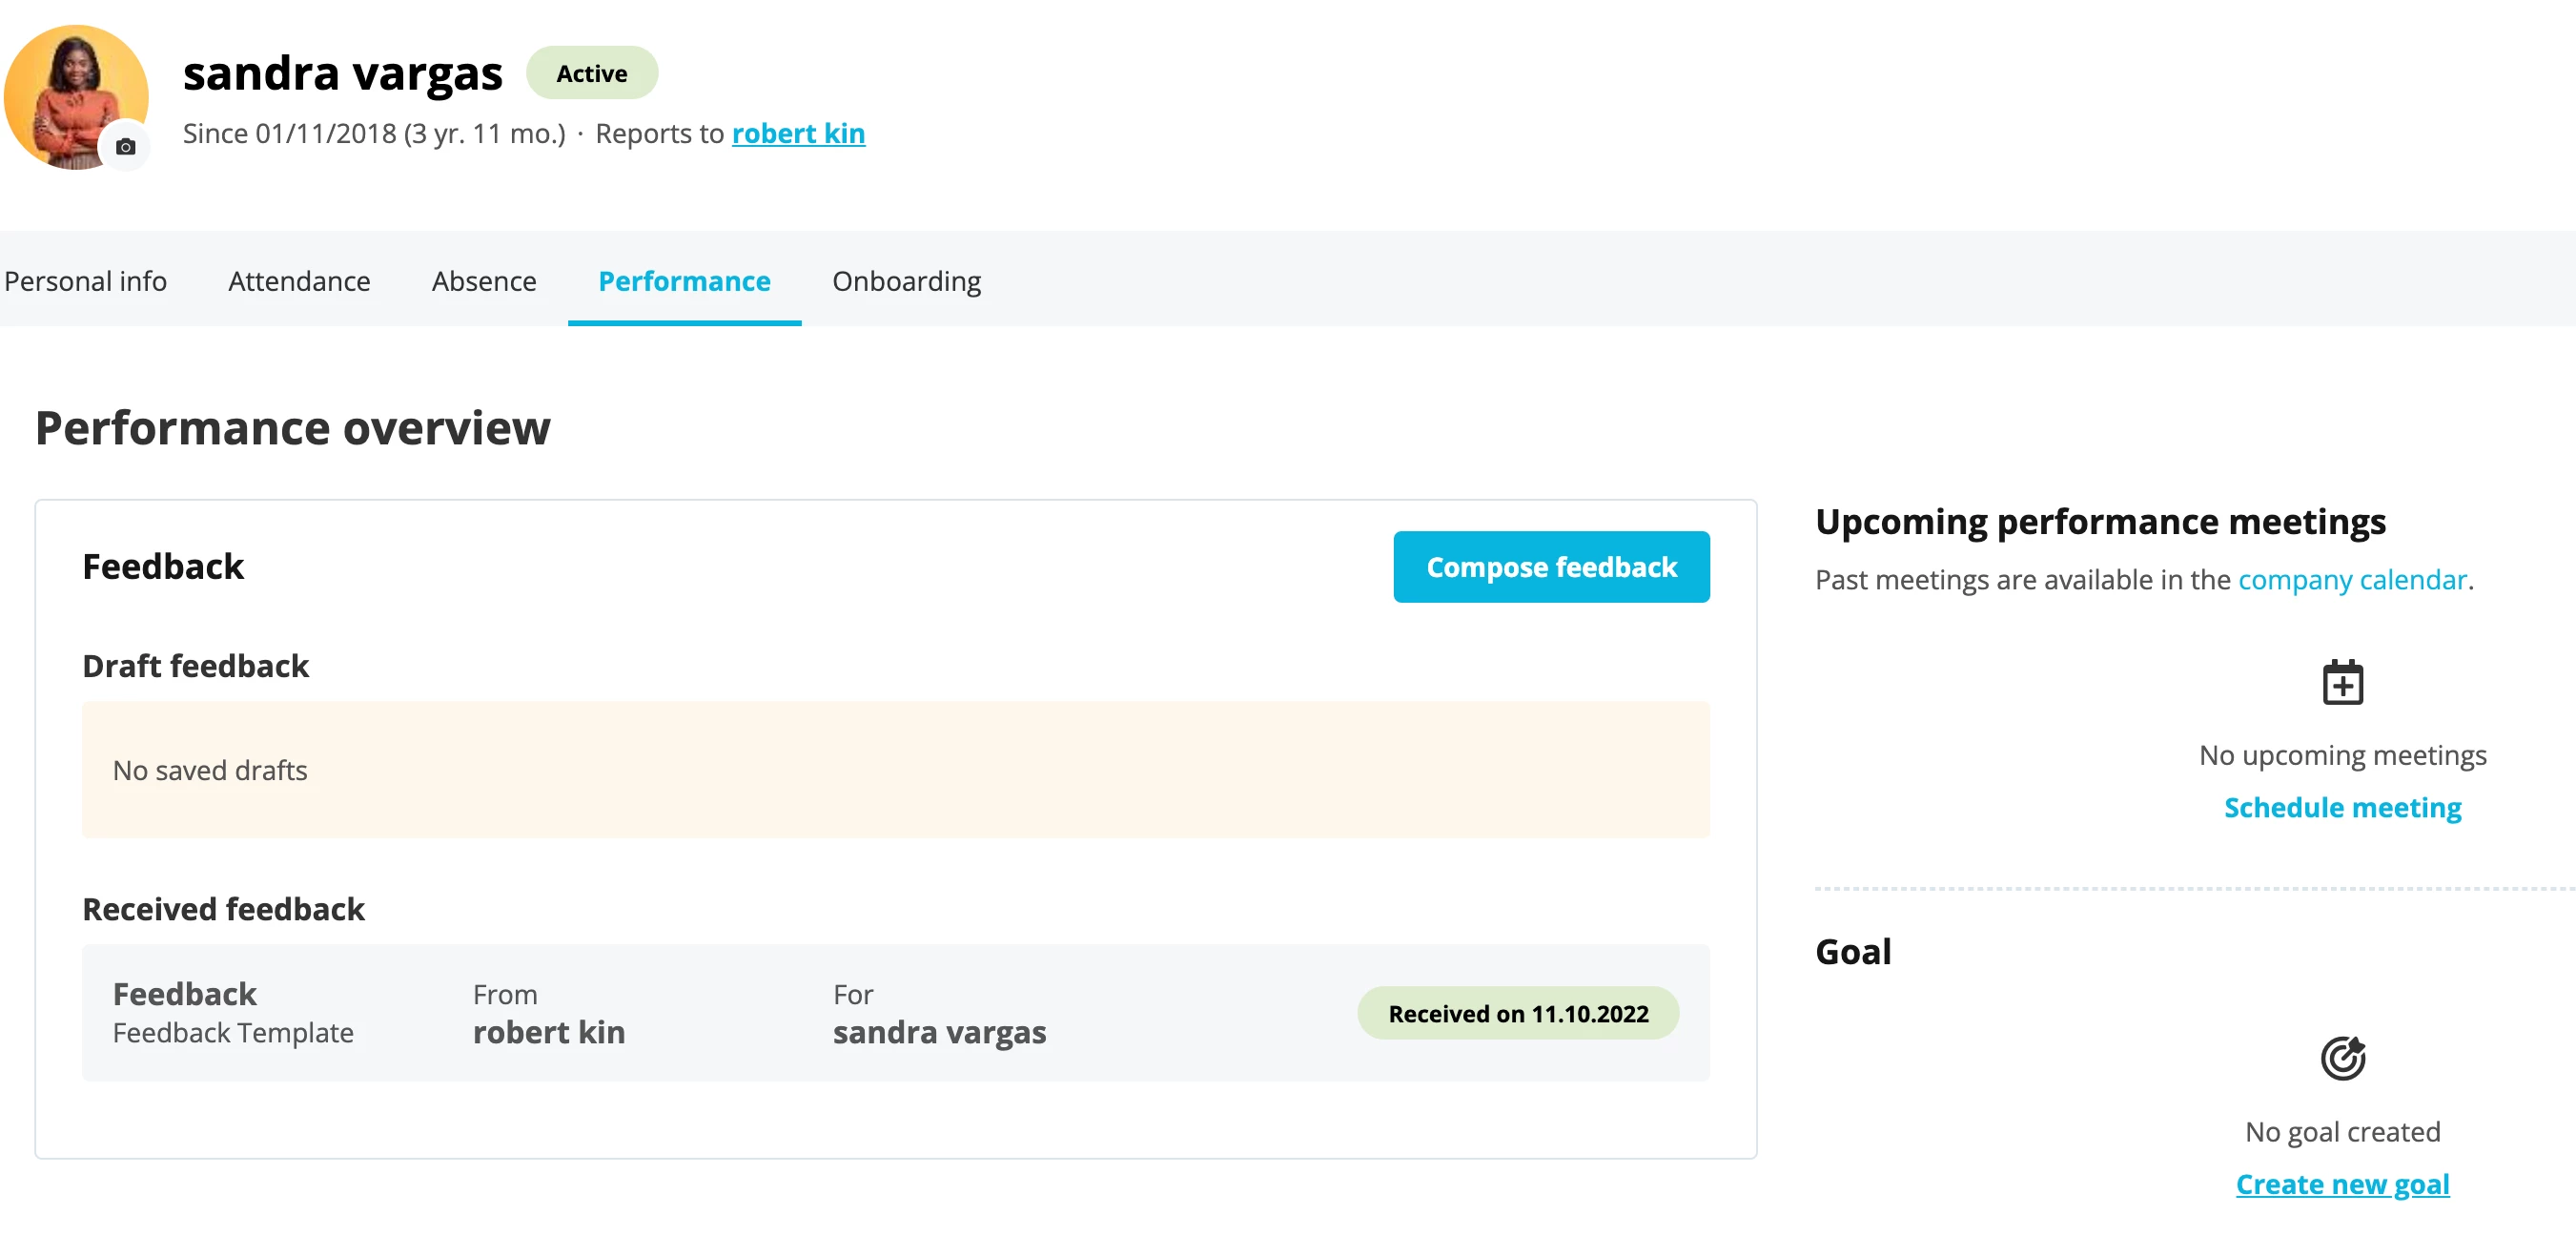Click the calendar plus icon
The width and height of the screenshot is (2576, 1236).
[2342, 683]
